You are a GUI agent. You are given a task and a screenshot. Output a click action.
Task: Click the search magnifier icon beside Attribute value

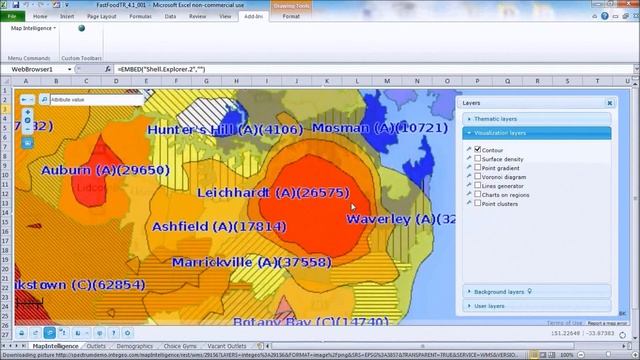44,100
